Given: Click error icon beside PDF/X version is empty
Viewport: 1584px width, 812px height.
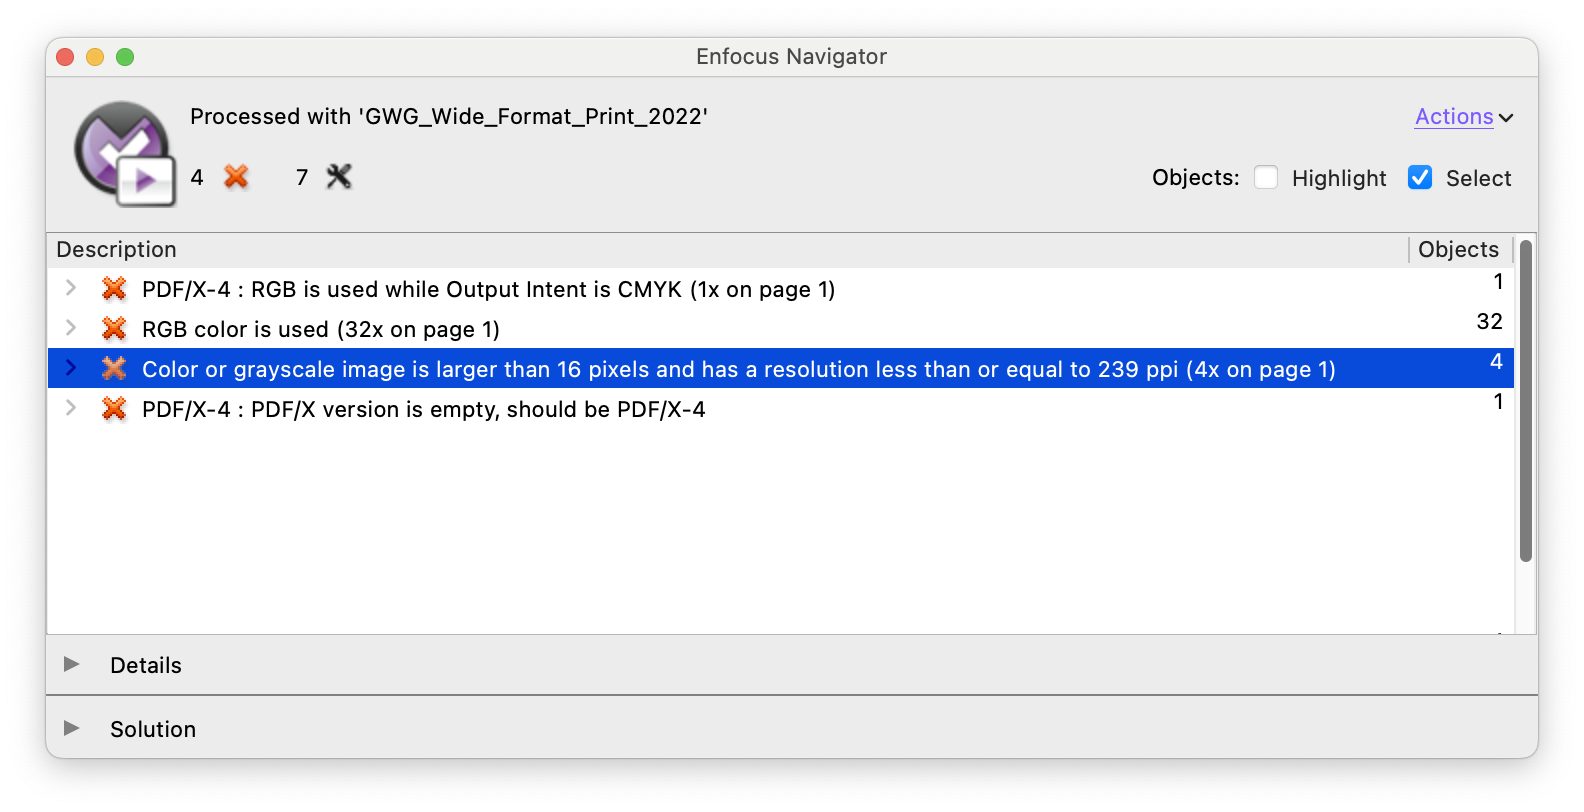Looking at the screenshot, I should pyautogui.click(x=114, y=409).
